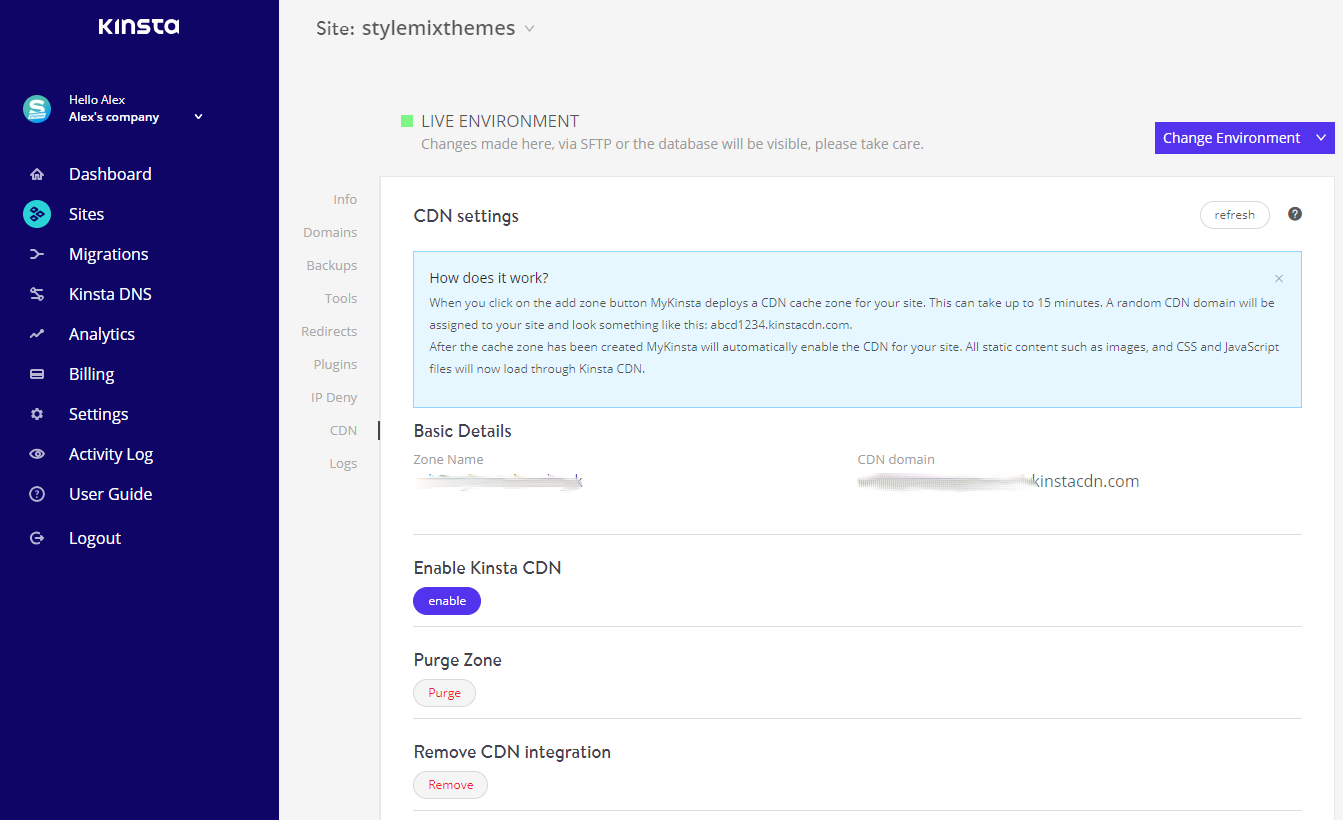Open the Change Environment dropdown

(x=1244, y=137)
